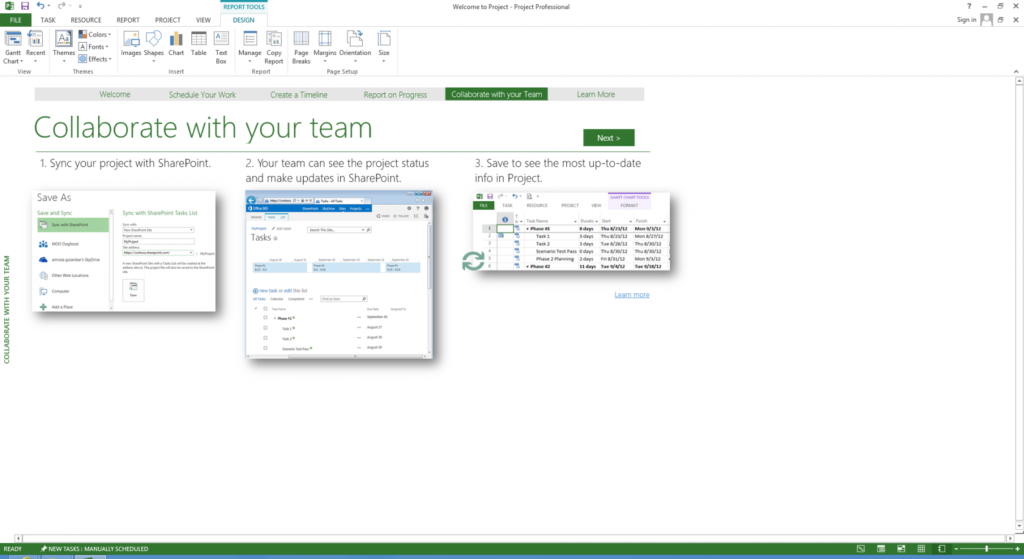
Task: Click the Learn more hyperlink
Action: 632,295
